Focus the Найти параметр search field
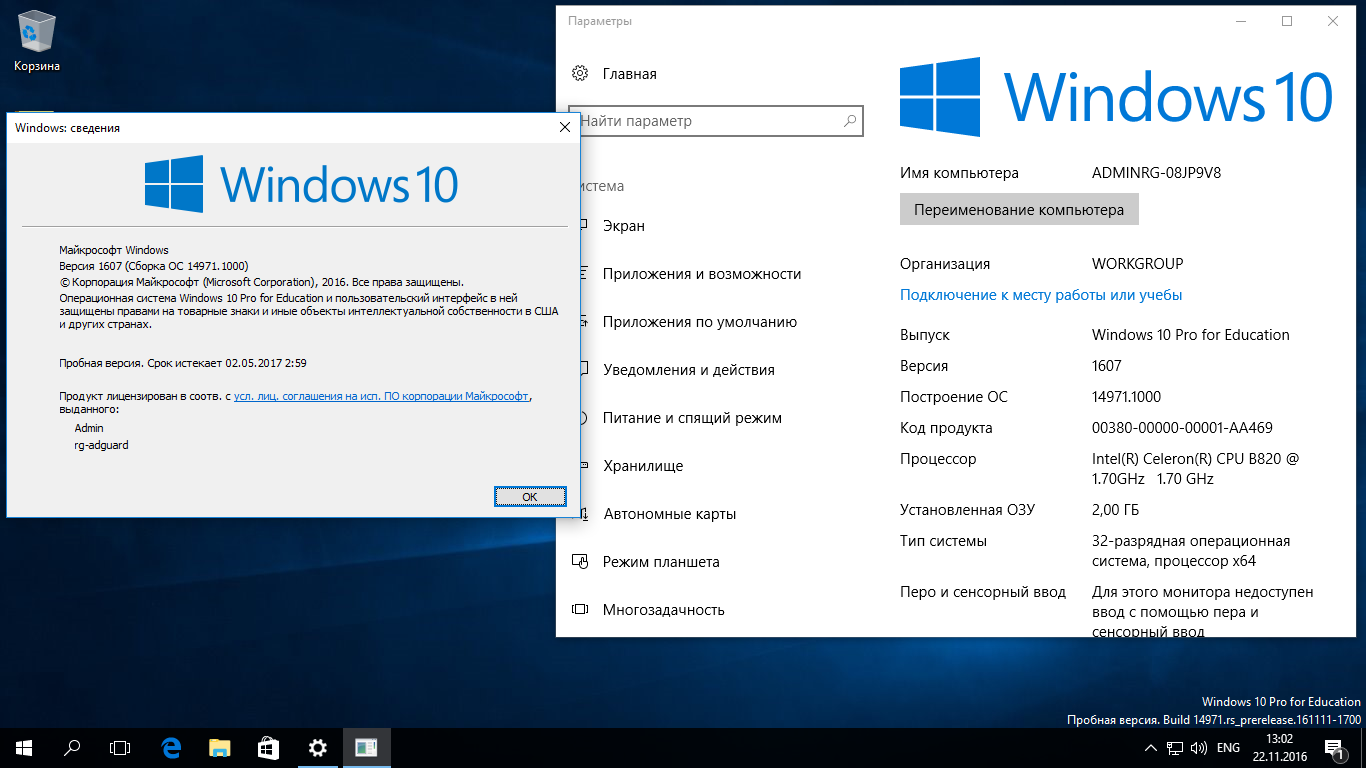1366x768 pixels. [715, 121]
